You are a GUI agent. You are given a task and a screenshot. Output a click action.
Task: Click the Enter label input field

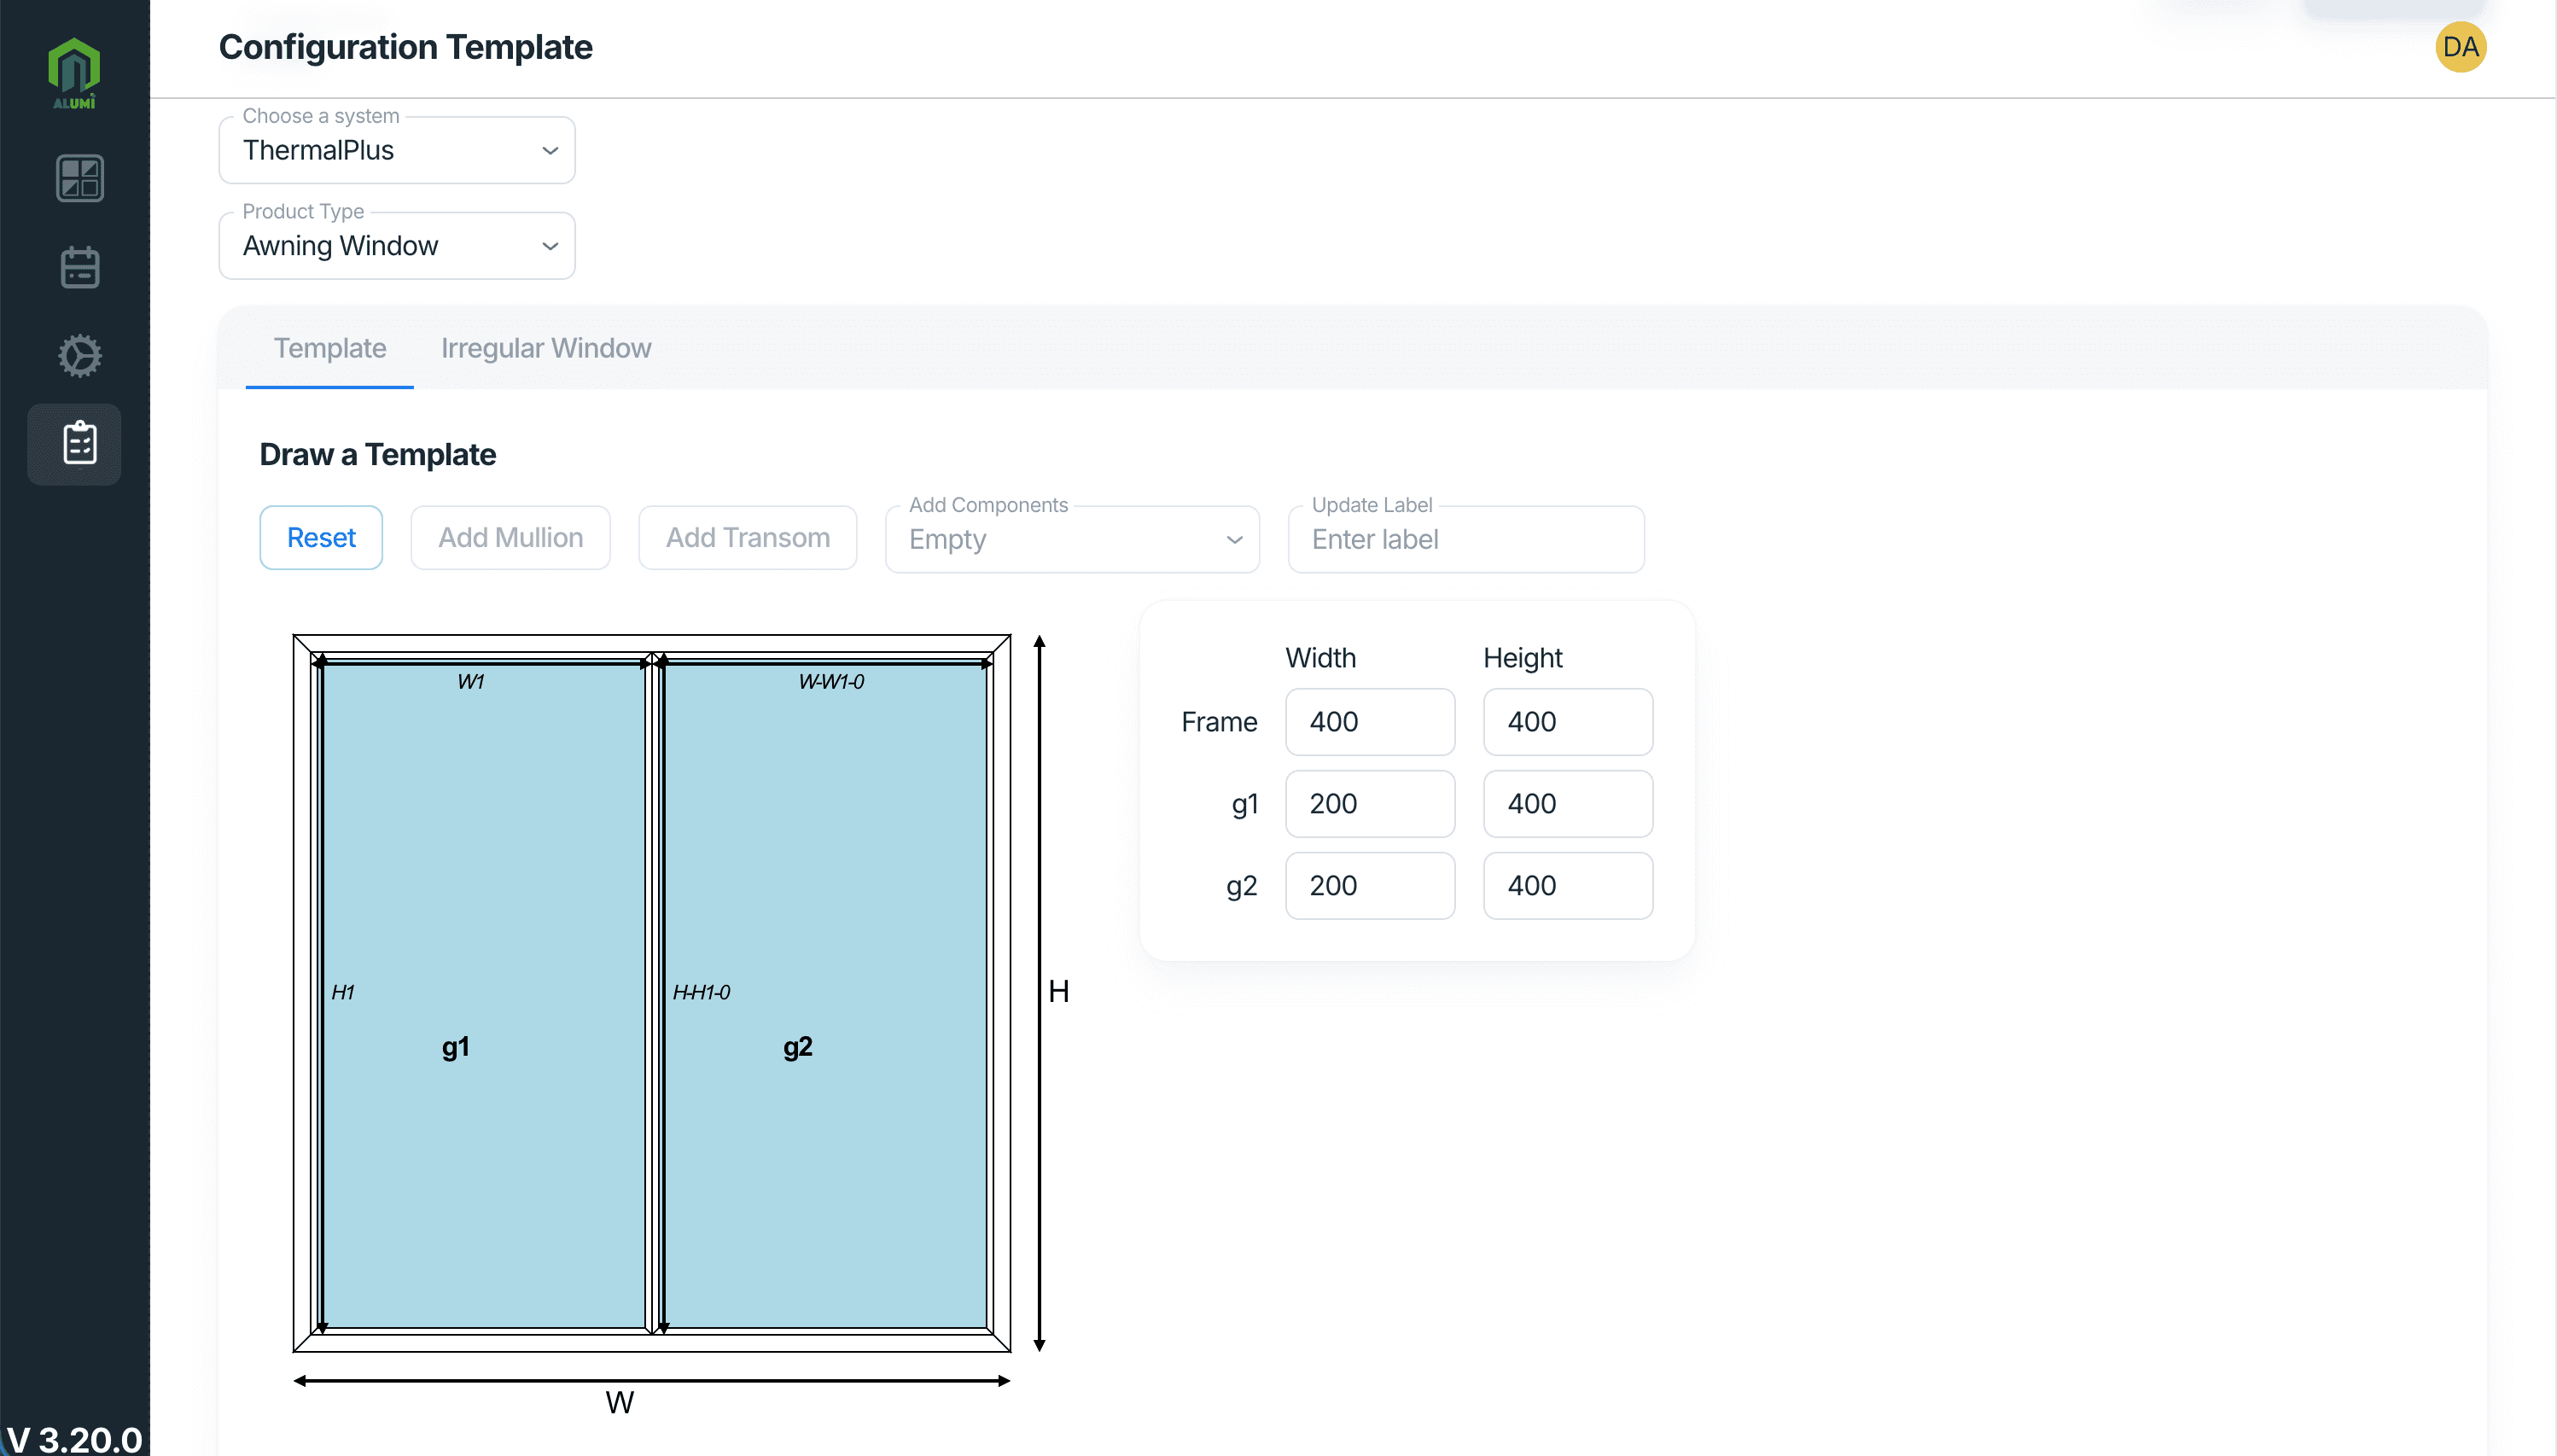(x=1464, y=539)
